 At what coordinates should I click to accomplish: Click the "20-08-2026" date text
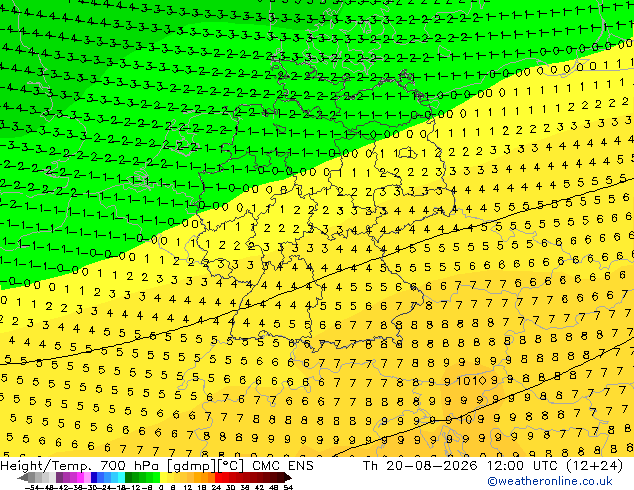pyautogui.click(x=431, y=466)
